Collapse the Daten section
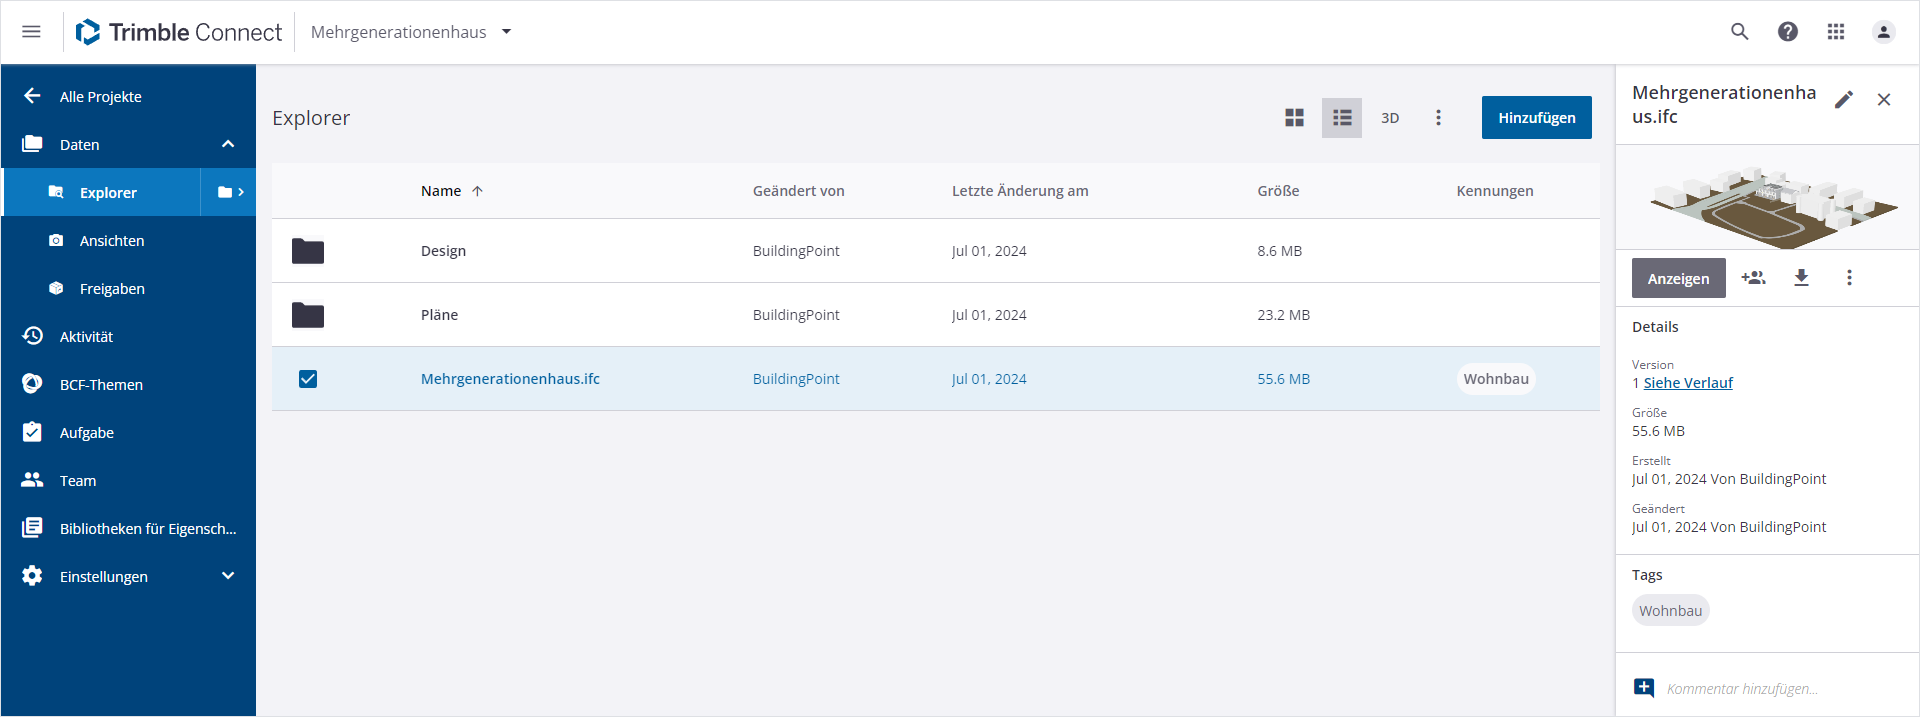The width and height of the screenshot is (1920, 717). (x=228, y=145)
